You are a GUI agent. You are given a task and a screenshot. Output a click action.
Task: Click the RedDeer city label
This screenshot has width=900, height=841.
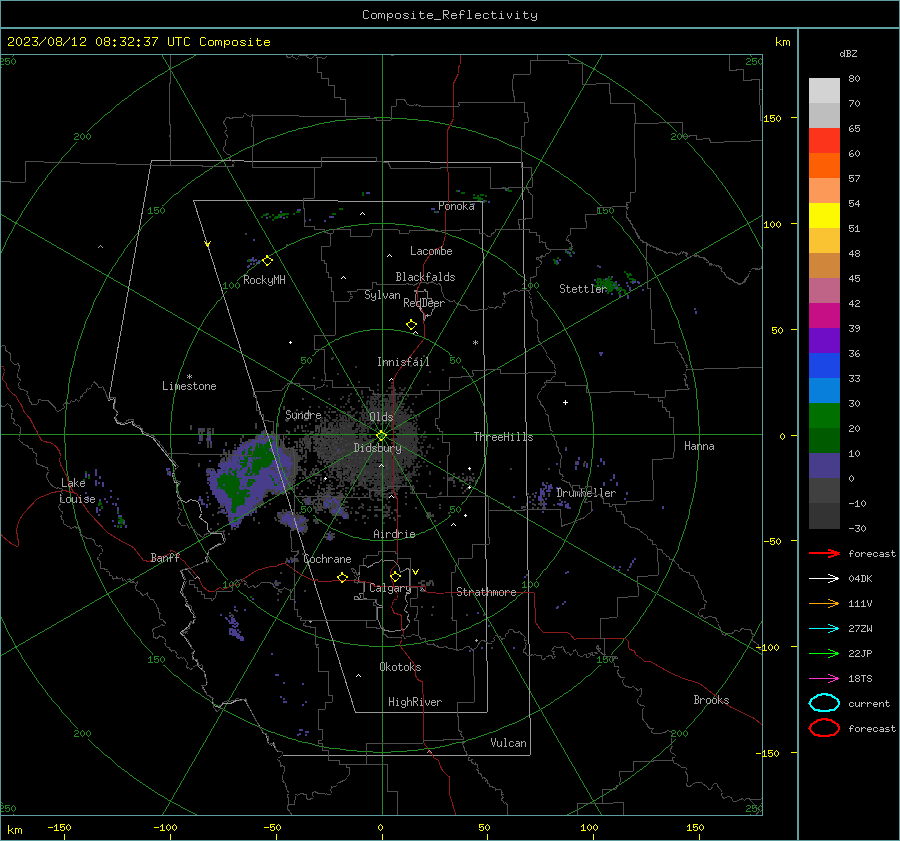click(424, 303)
